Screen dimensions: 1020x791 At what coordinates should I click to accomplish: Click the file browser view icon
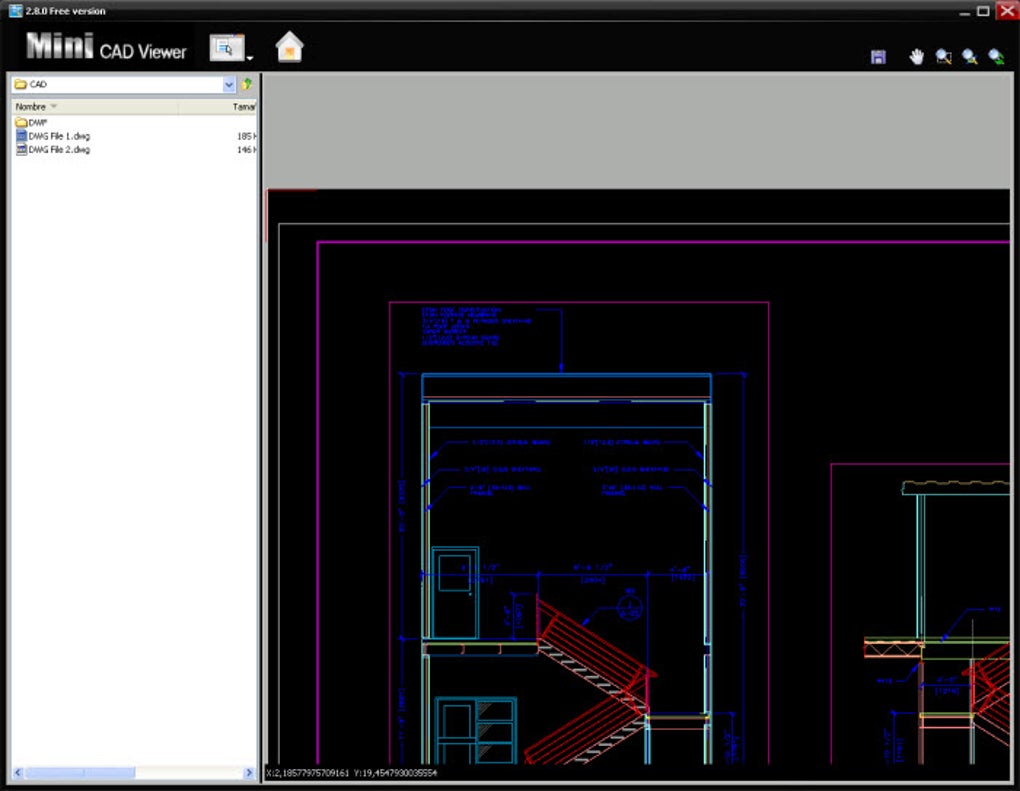[226, 47]
